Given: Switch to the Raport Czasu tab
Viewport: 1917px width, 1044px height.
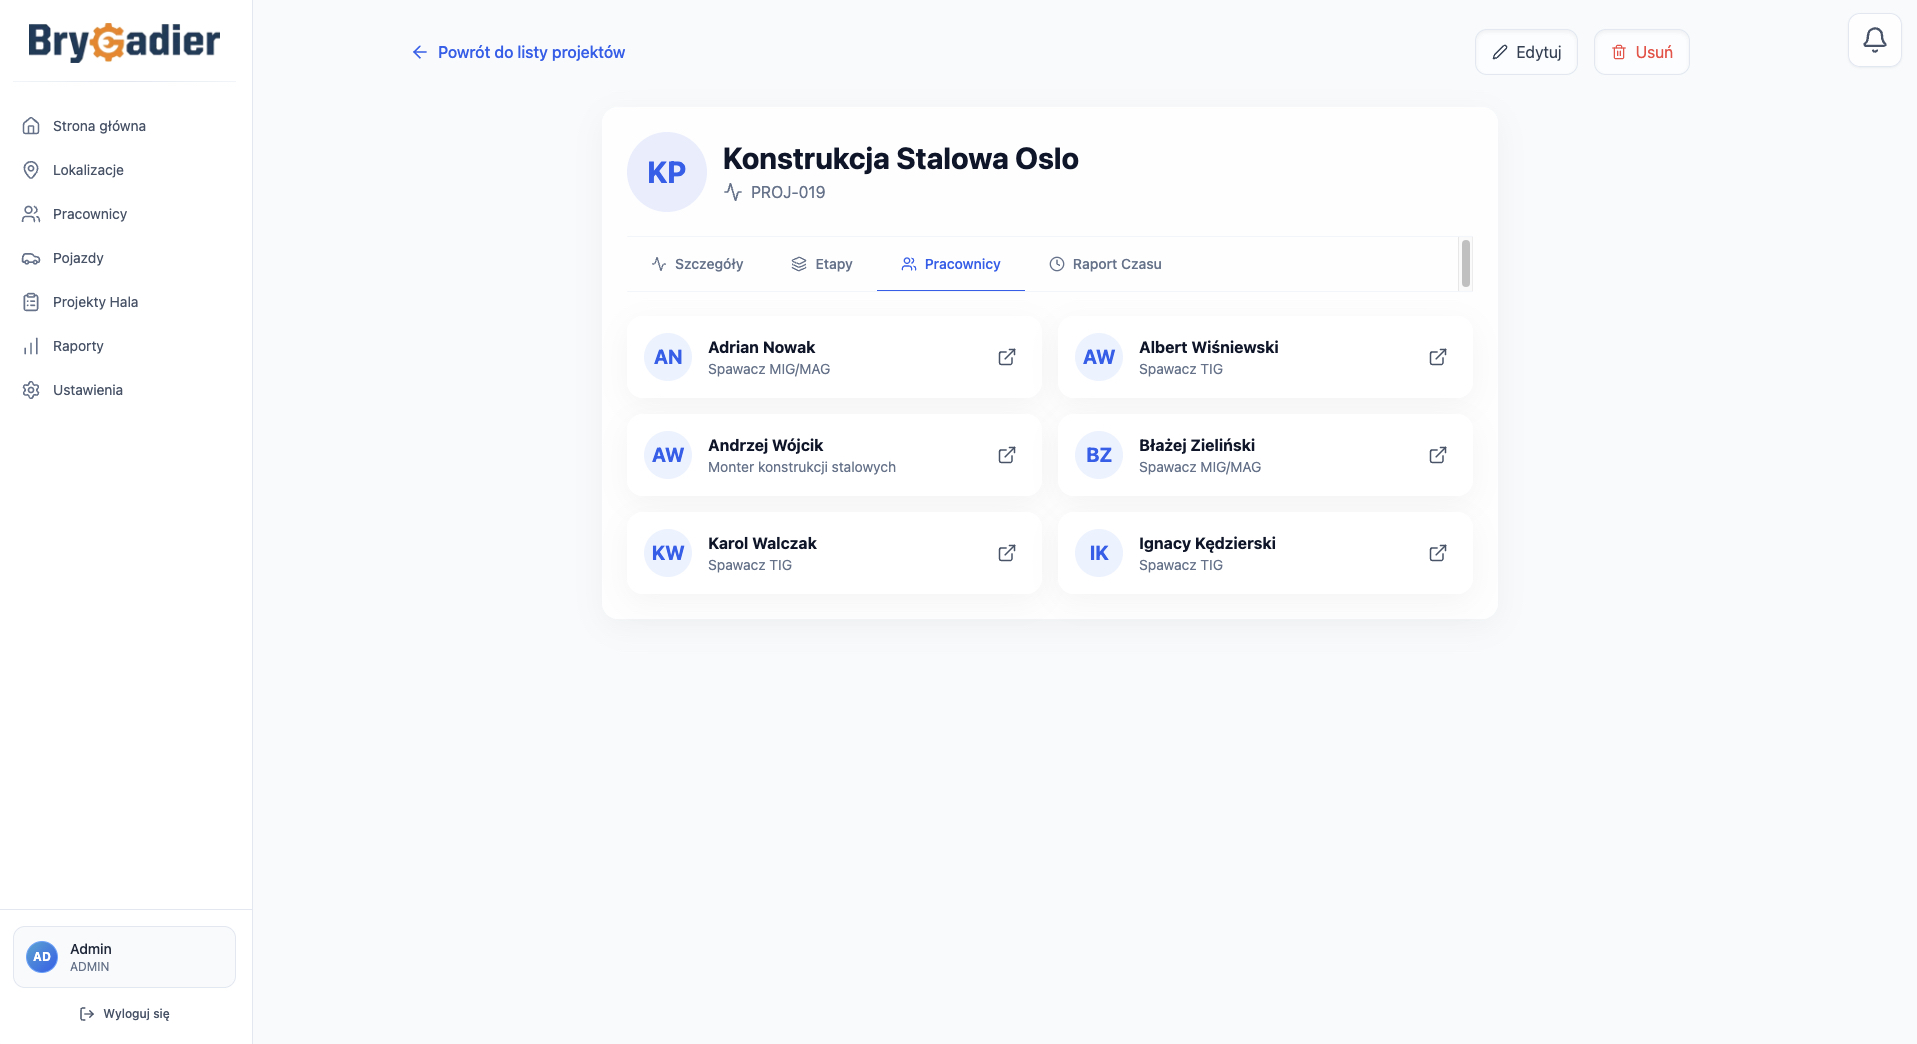Looking at the screenshot, I should (x=1105, y=264).
